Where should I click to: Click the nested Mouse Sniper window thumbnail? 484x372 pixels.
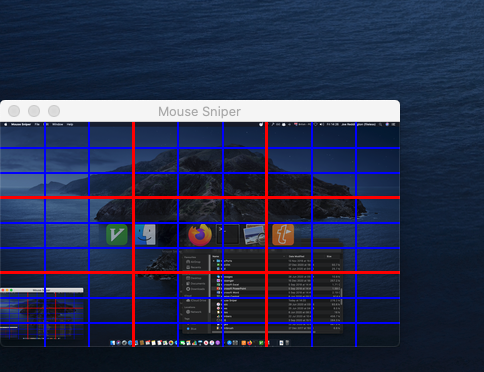click(42, 314)
